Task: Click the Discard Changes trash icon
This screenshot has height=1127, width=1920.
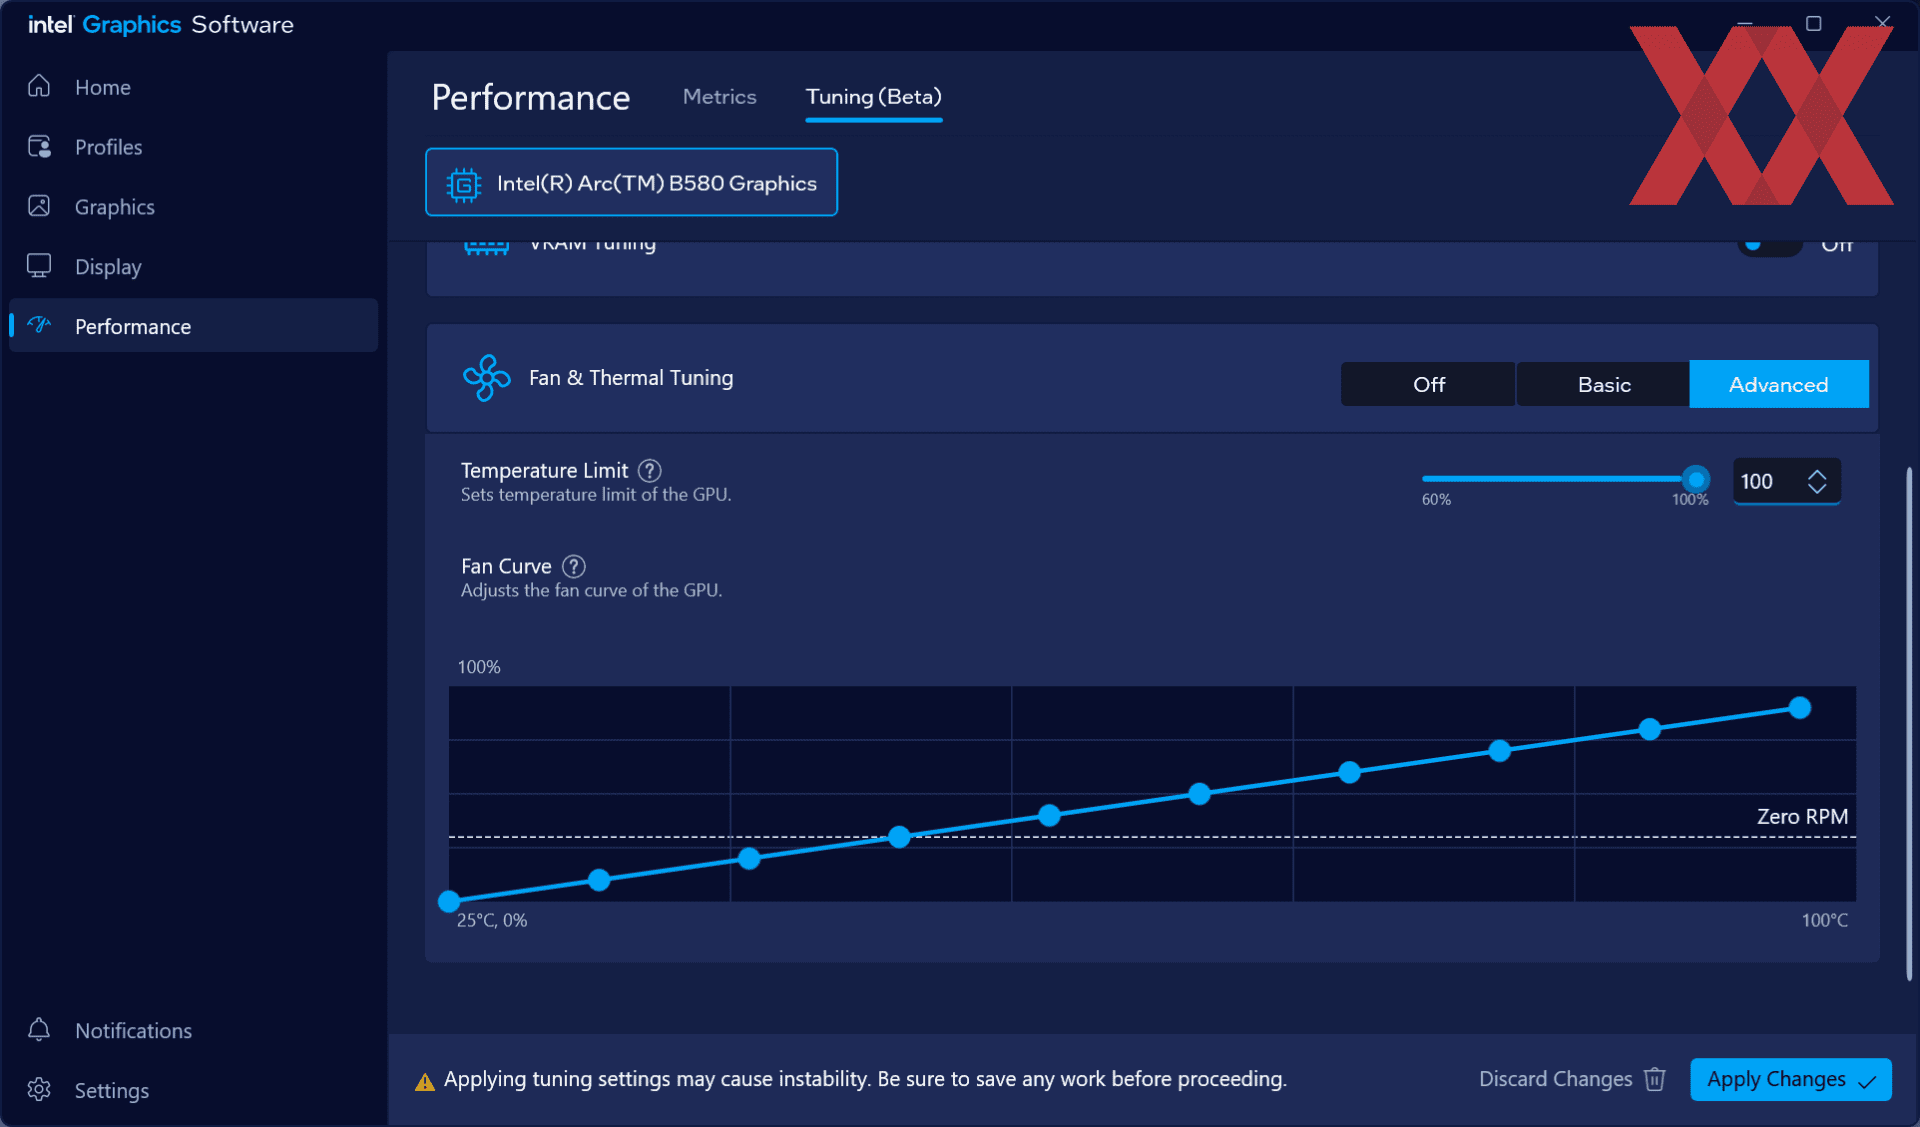Action: pyautogui.click(x=1655, y=1079)
